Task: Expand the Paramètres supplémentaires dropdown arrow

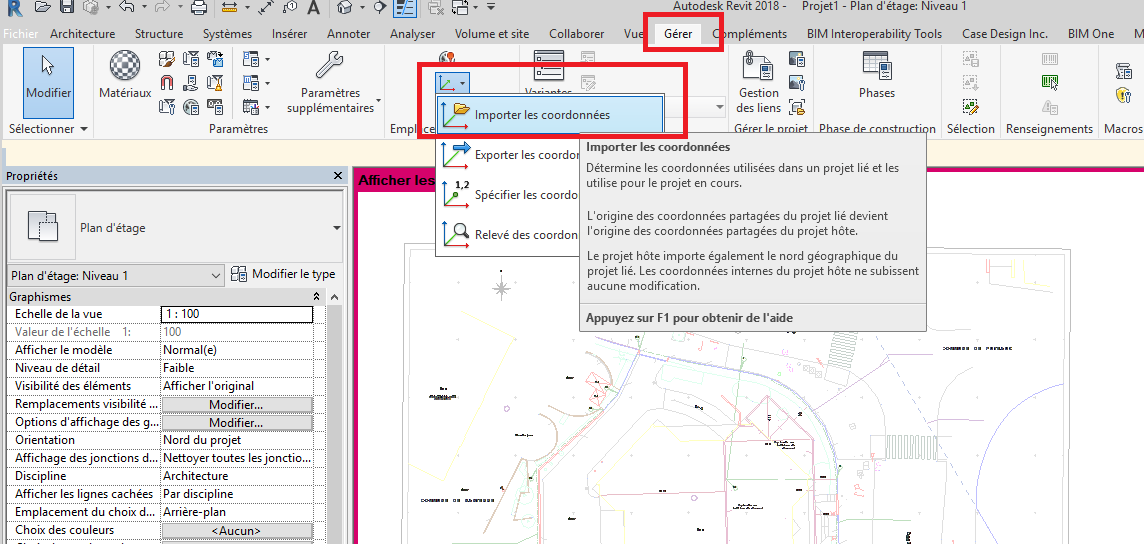Action: pos(378,100)
